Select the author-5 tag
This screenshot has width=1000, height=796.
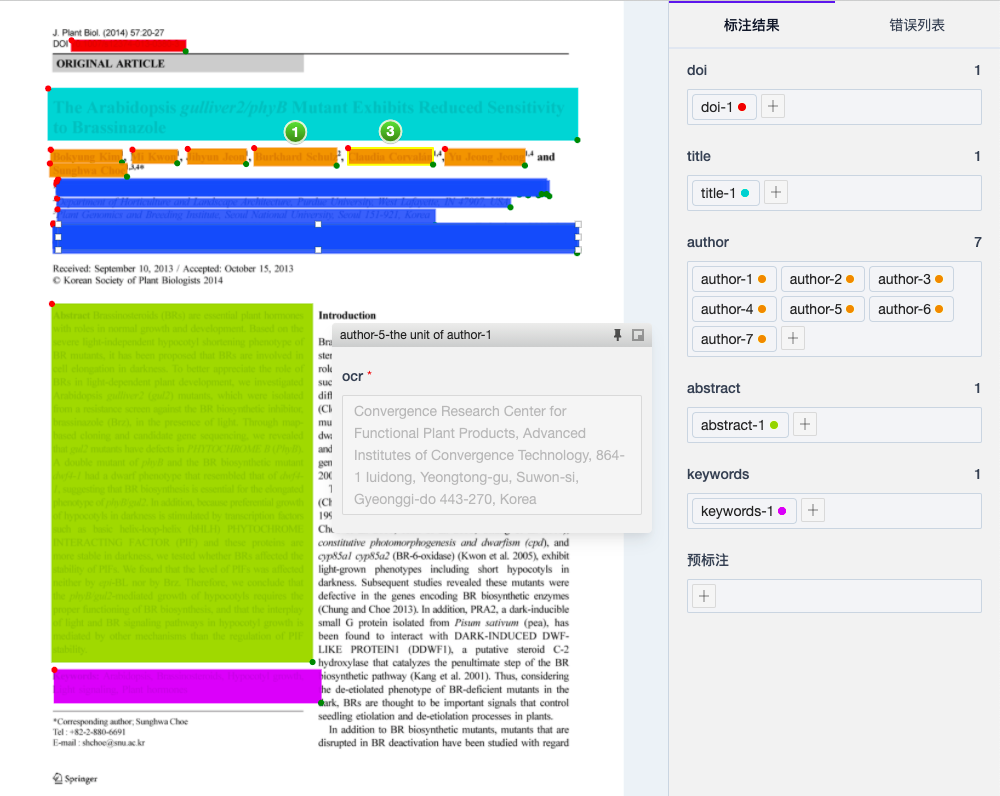click(x=823, y=309)
